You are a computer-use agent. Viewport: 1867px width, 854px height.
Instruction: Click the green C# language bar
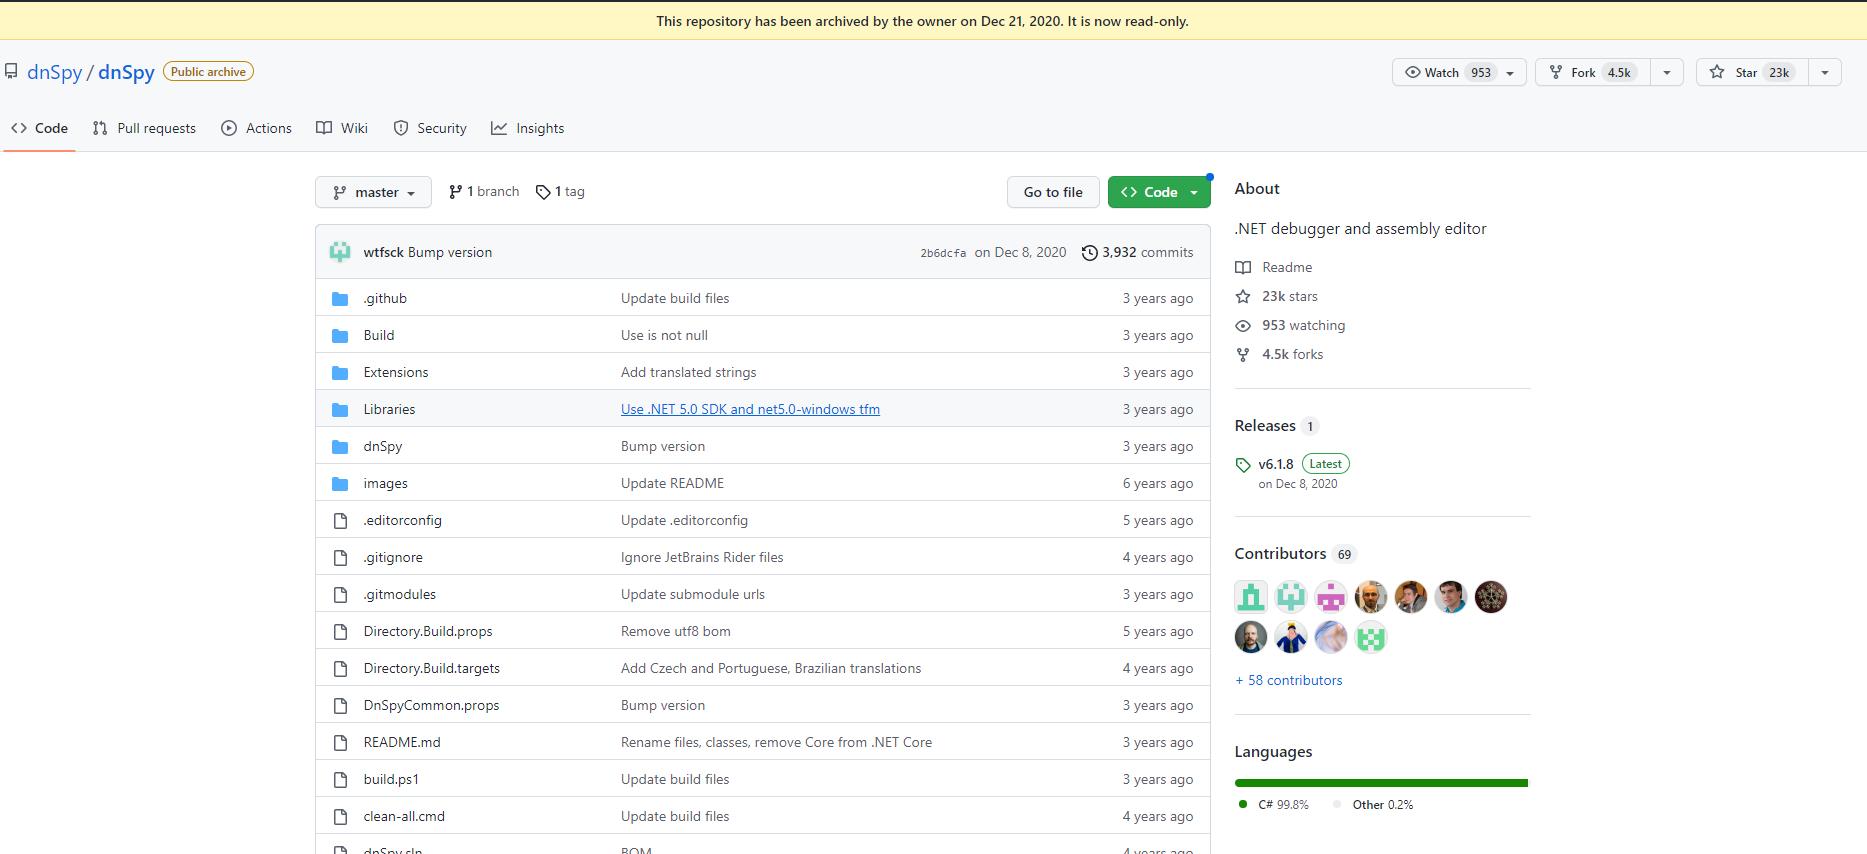[1381, 783]
